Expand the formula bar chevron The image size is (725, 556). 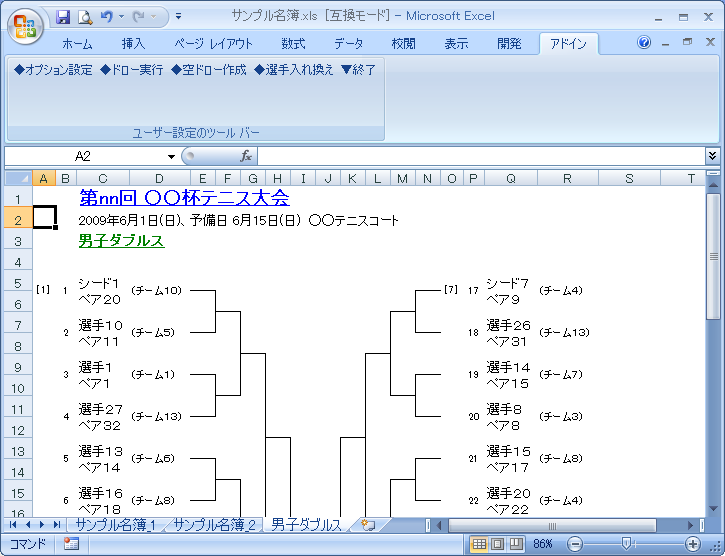click(712, 156)
